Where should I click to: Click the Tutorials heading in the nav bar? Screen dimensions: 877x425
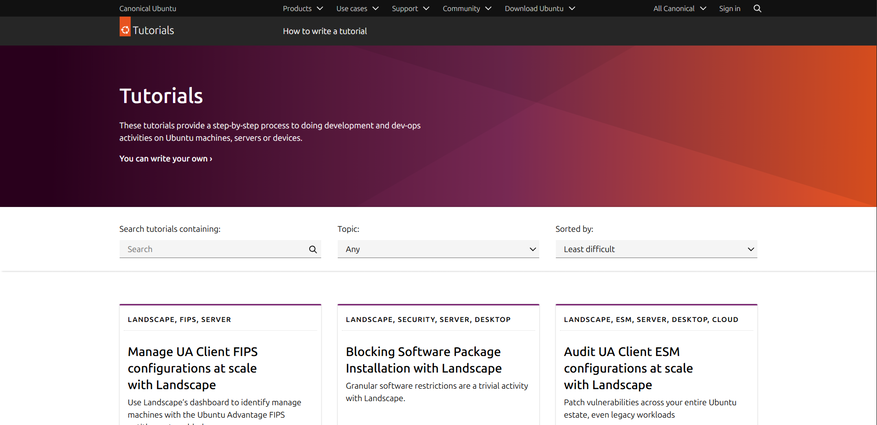tap(154, 30)
